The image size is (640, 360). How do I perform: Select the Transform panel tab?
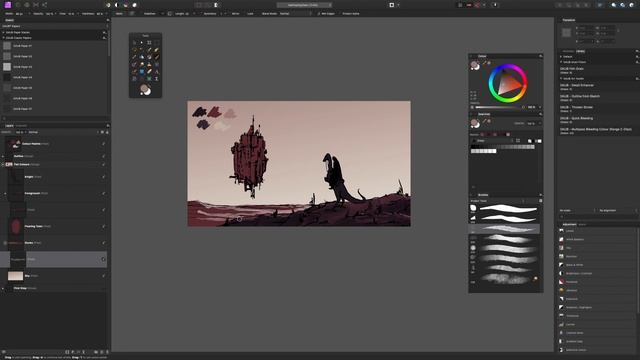coord(569,20)
